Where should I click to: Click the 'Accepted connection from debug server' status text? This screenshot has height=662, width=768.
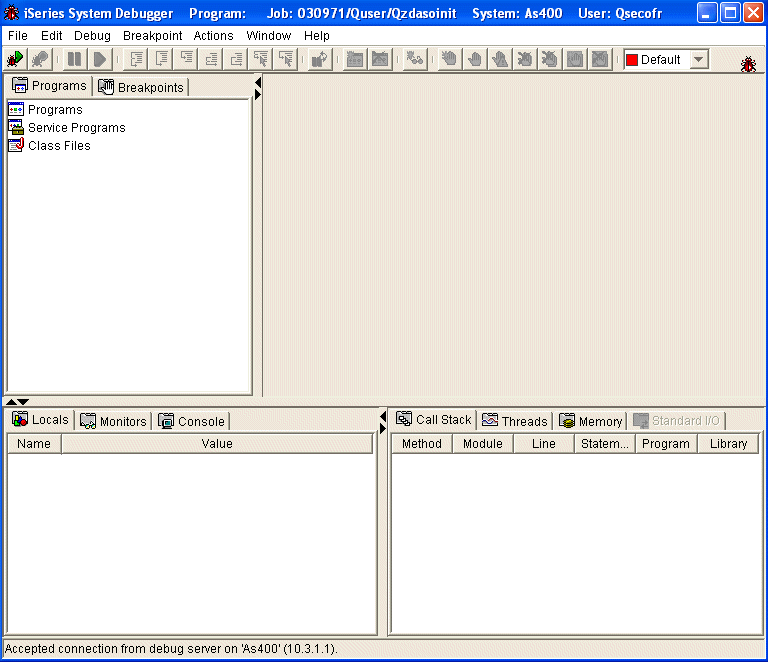tap(171, 649)
